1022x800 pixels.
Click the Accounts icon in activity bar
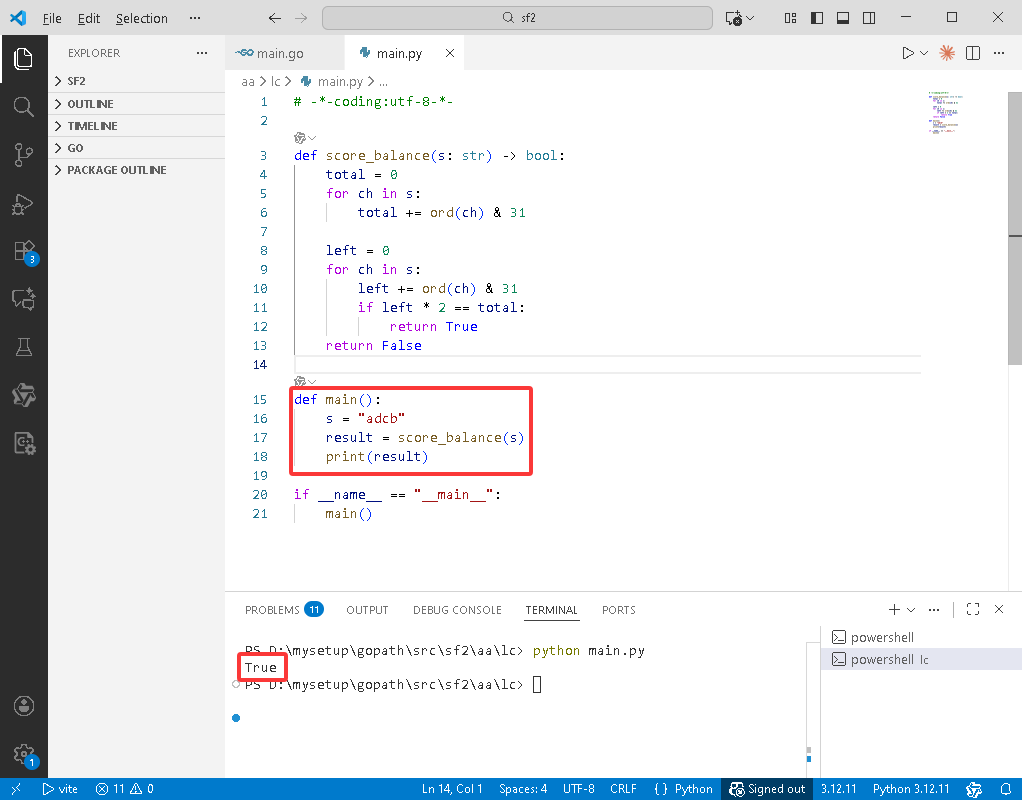coord(23,706)
